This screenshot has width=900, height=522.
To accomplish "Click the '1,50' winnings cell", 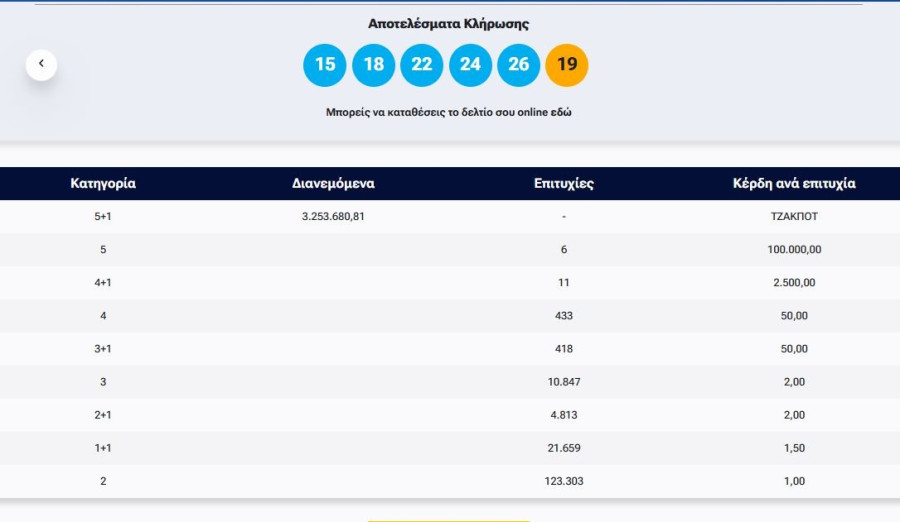I will 794,448.
